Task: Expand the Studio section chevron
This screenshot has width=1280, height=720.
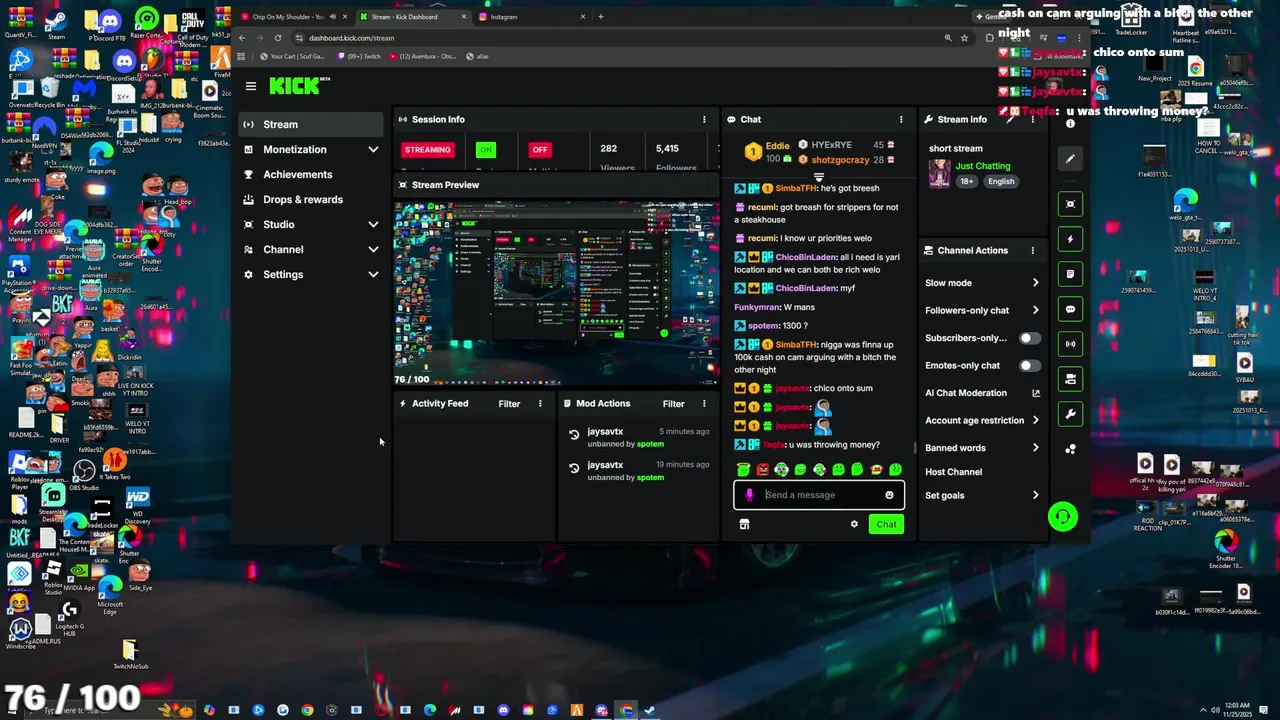Action: point(373,224)
